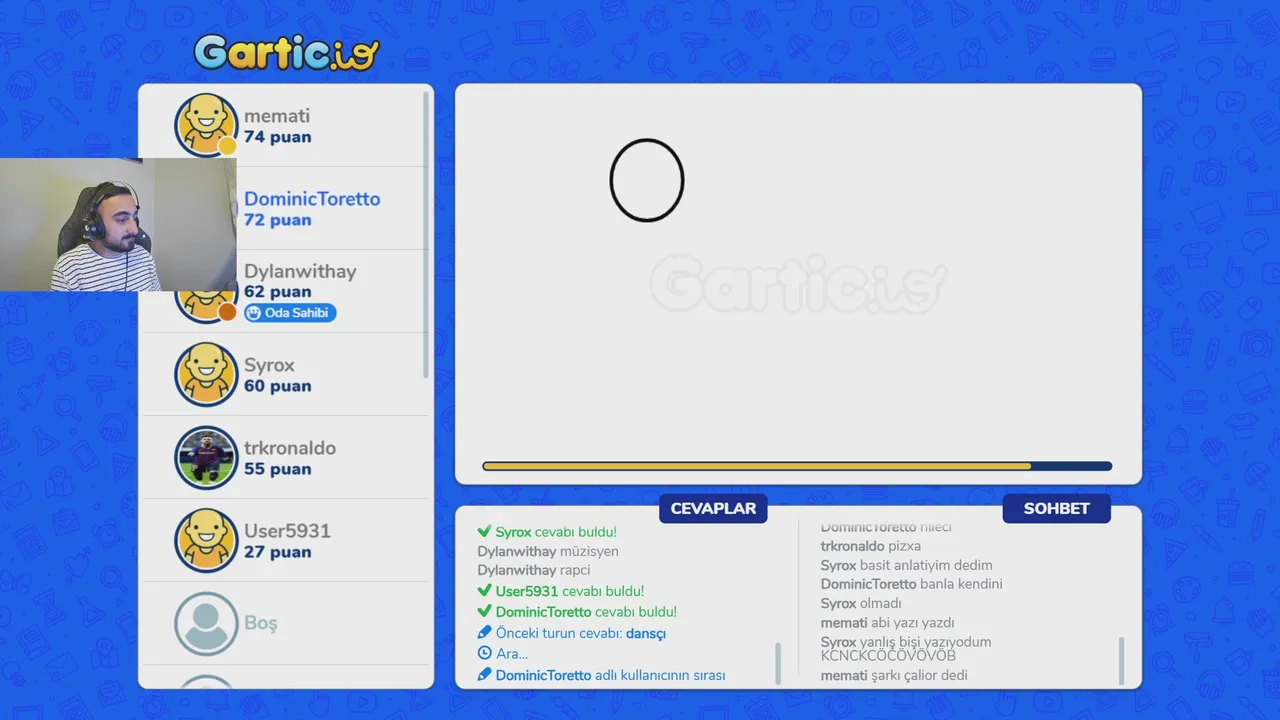Click Syrox basit anlatiyim dedim message
The image size is (1280, 720).
(907, 565)
